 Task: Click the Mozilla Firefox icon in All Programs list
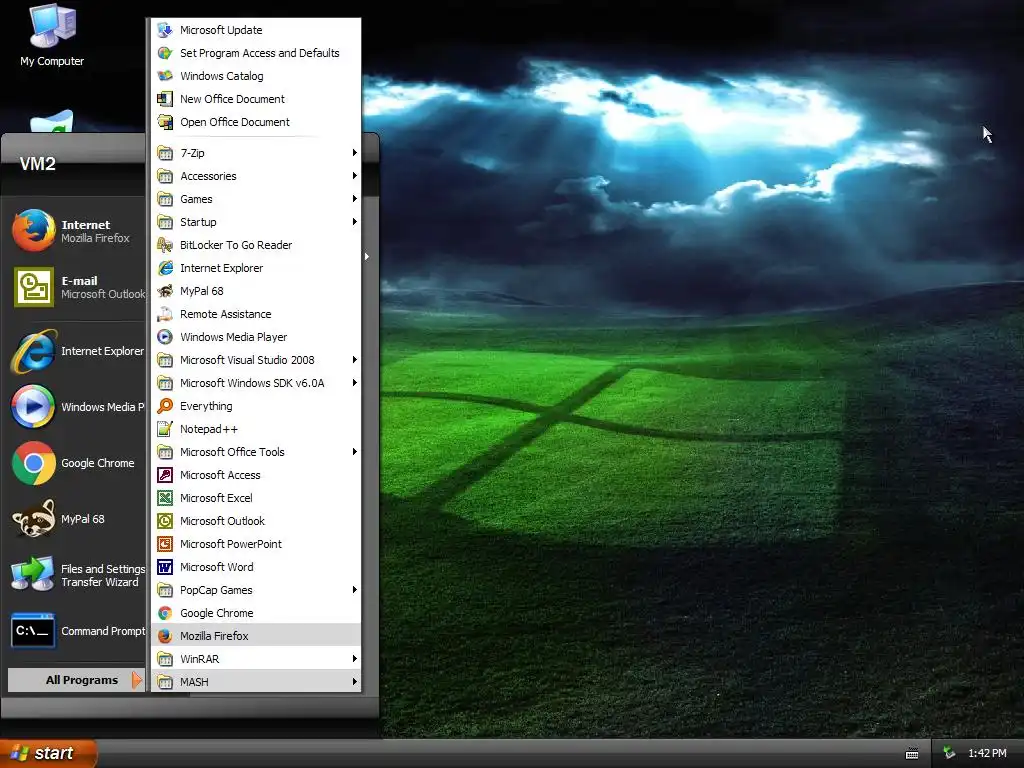click(x=165, y=636)
